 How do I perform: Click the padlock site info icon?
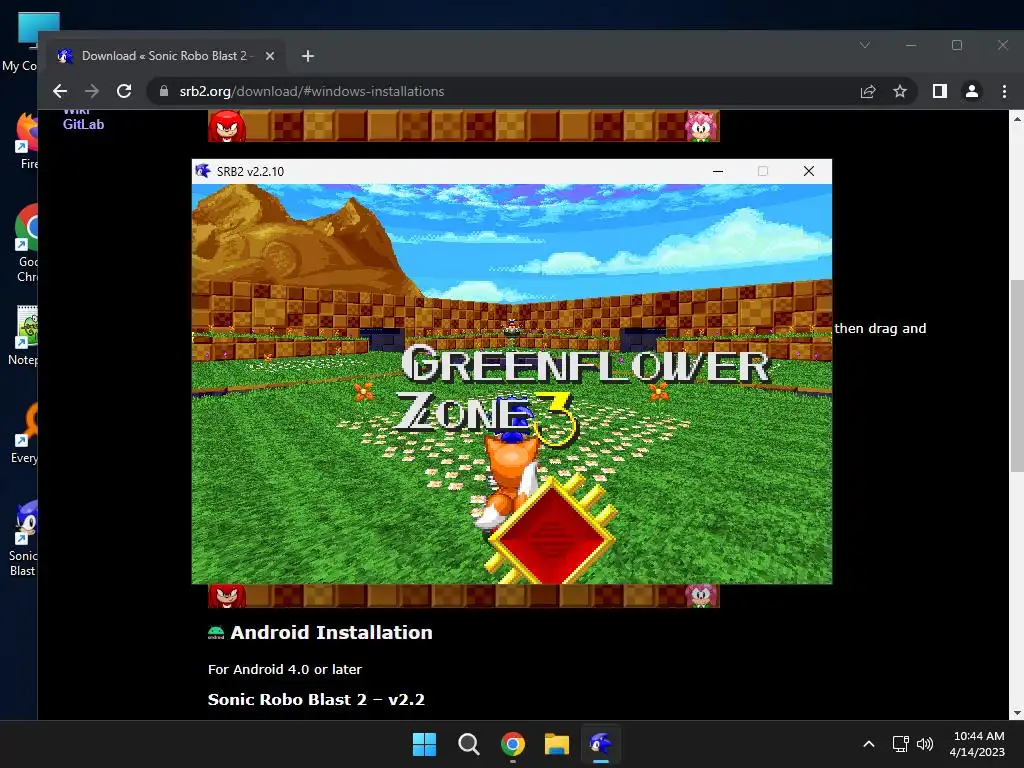[164, 91]
